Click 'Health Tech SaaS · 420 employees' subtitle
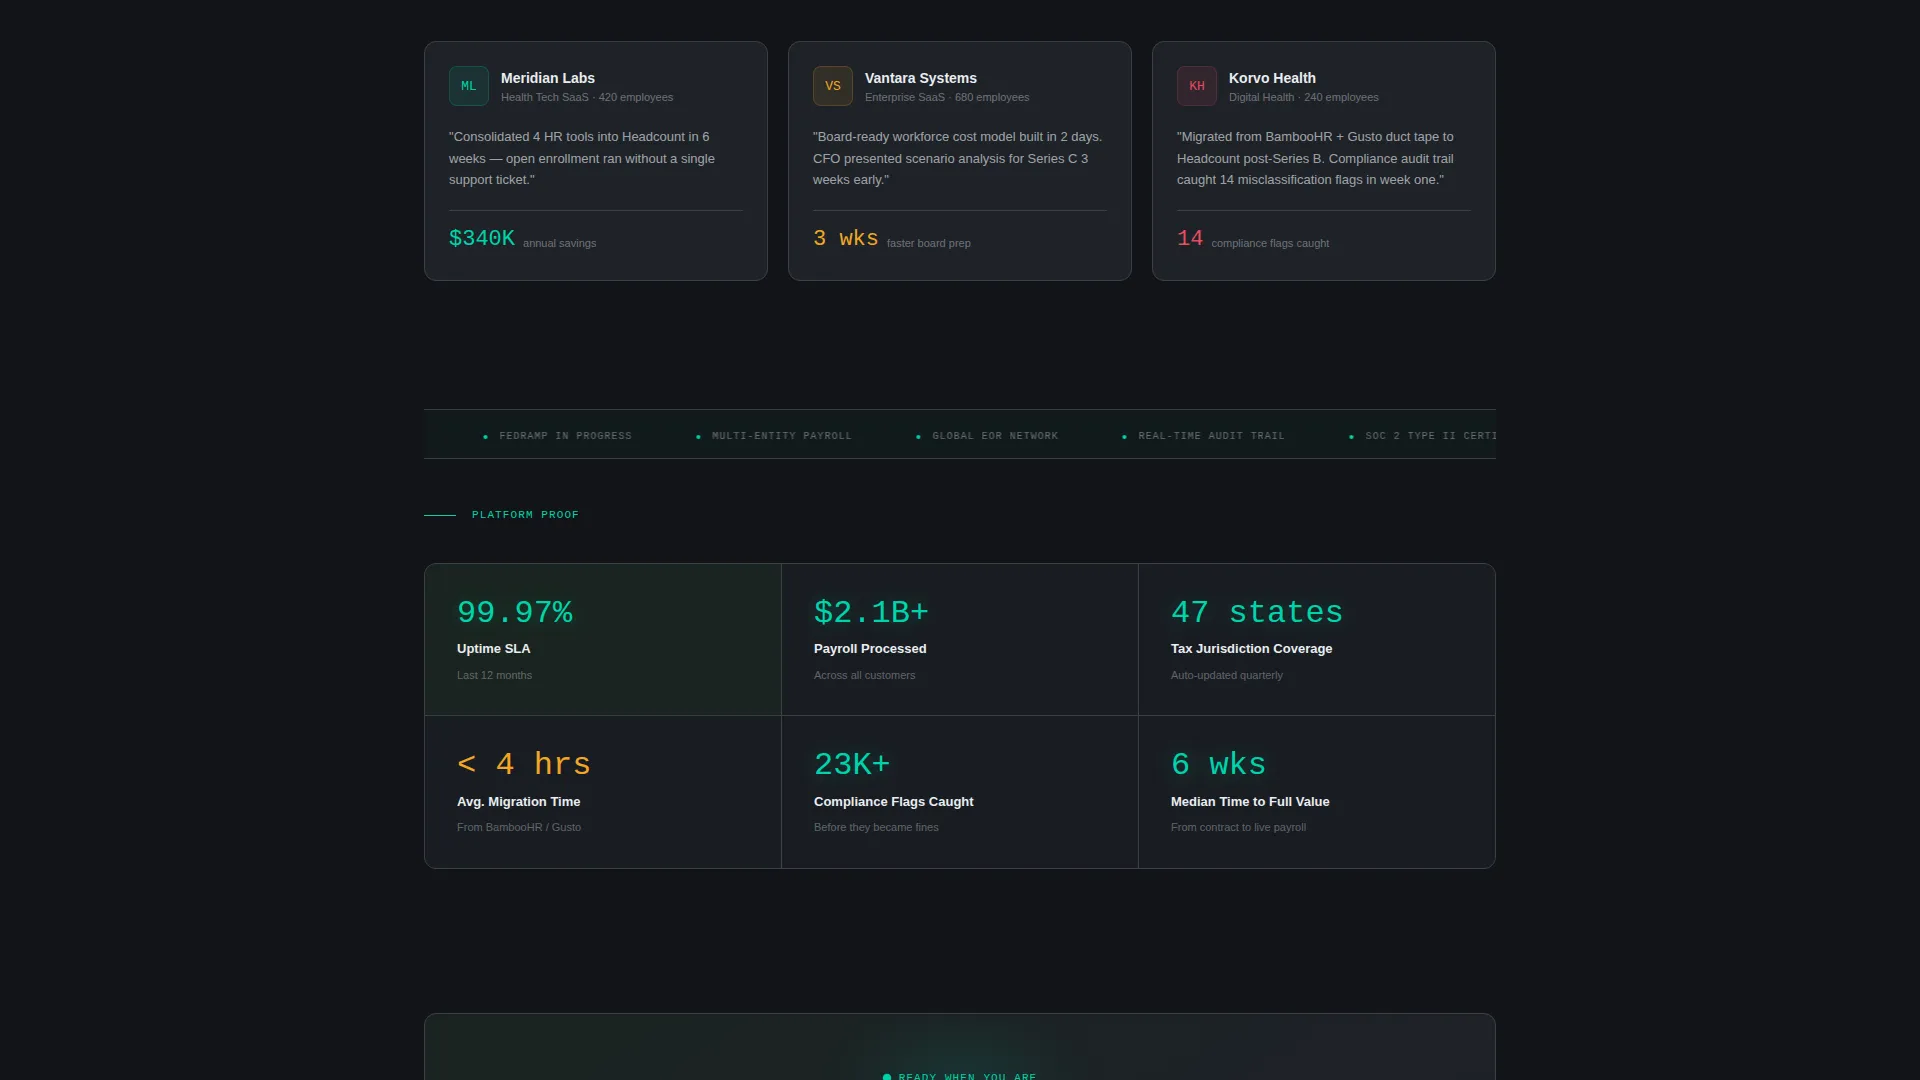 point(587,97)
